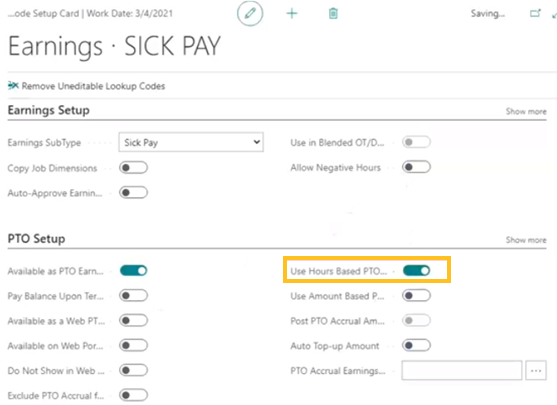Click Show more in PTO Setup
This screenshot has width=557, height=405.
[x=526, y=240]
